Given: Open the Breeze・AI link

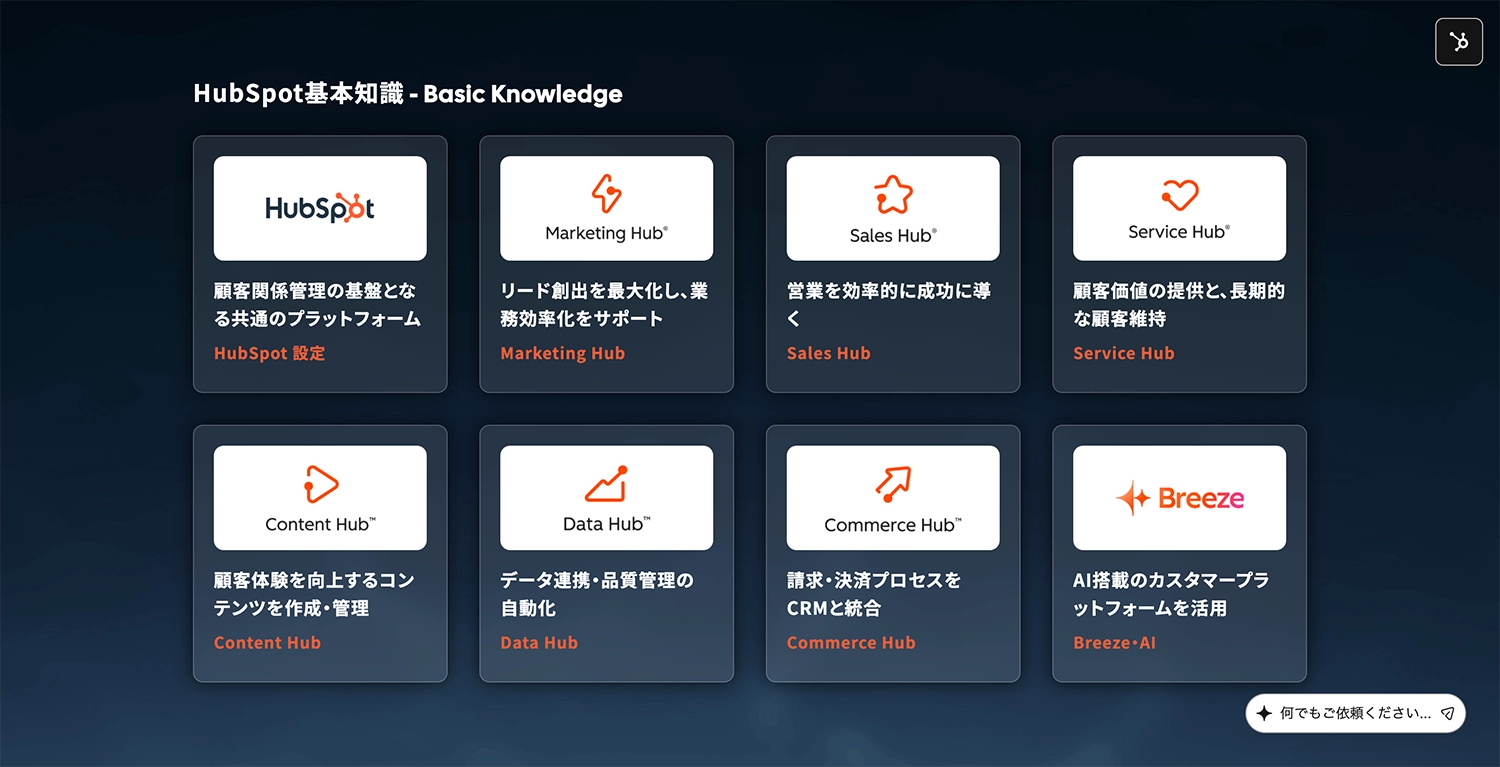Looking at the screenshot, I should click(1114, 643).
